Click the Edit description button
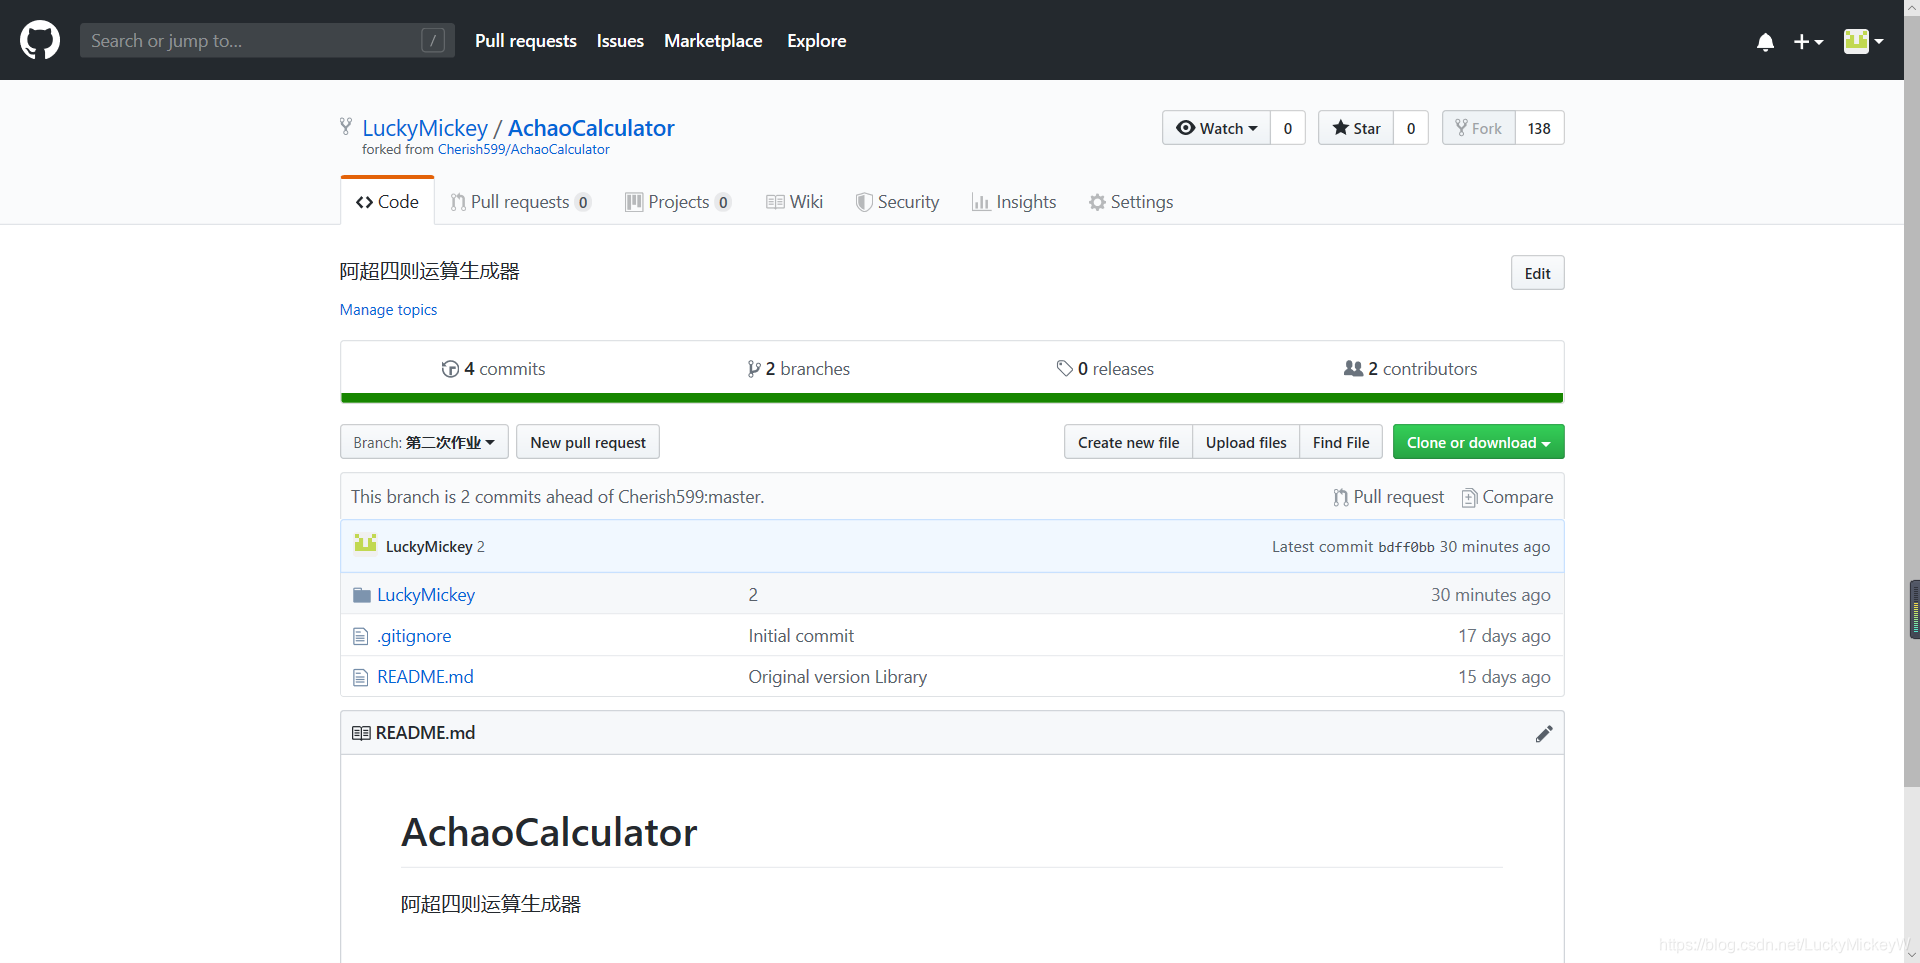 1537,273
